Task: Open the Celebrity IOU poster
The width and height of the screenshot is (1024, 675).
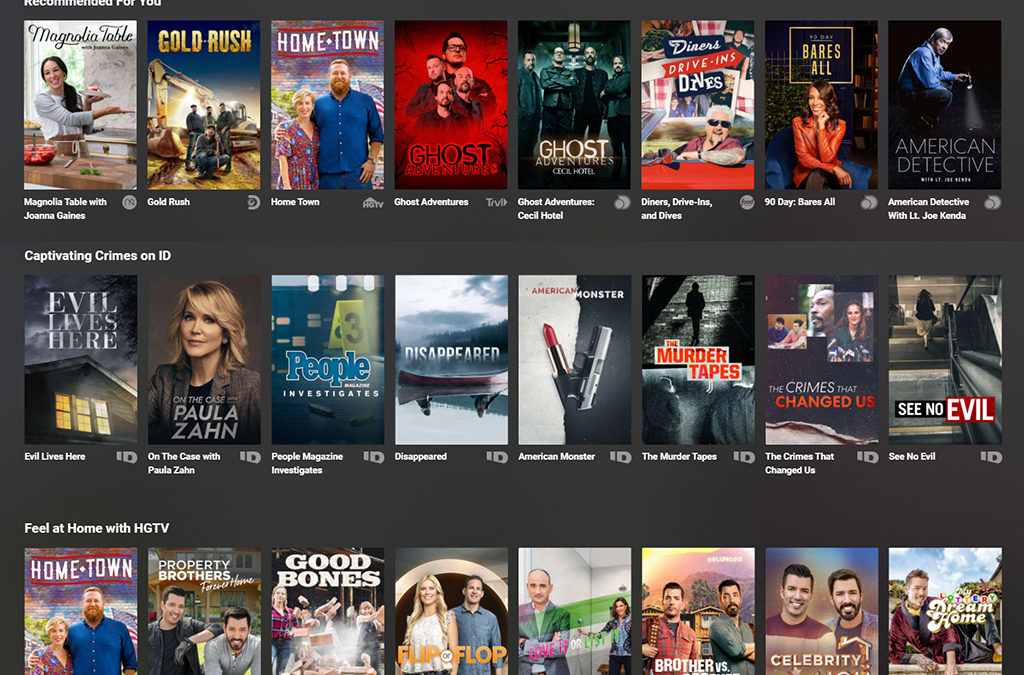Action: [822, 611]
